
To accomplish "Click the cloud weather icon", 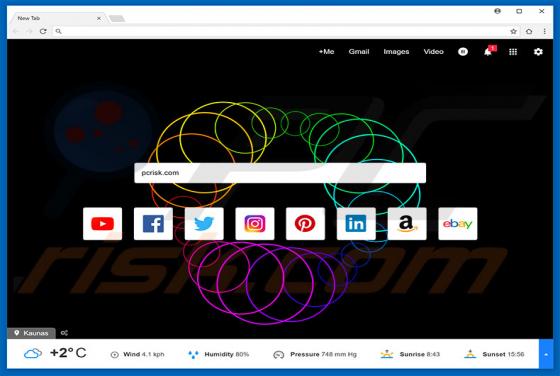I will coord(32,354).
